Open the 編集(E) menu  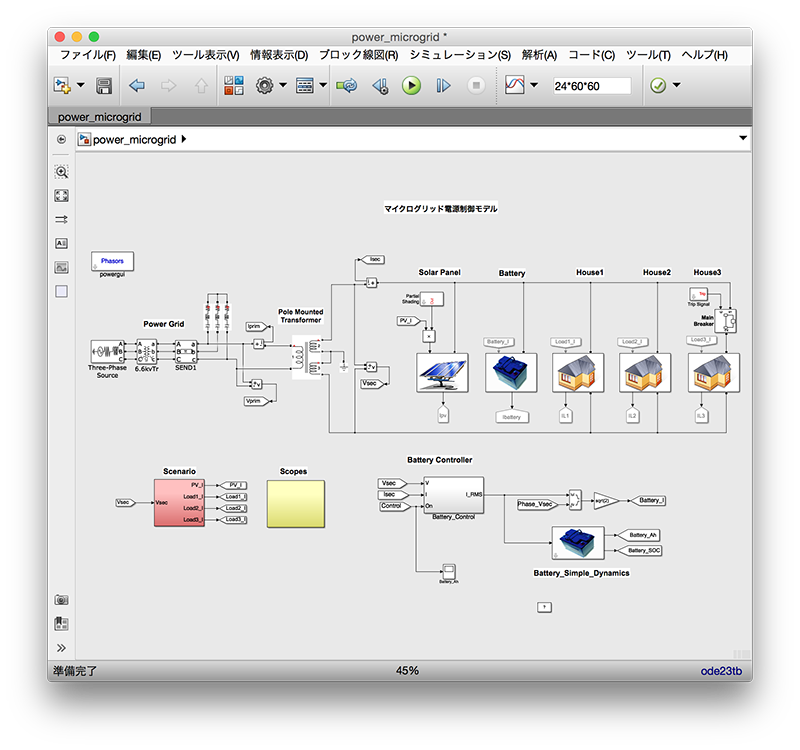[x=143, y=55]
